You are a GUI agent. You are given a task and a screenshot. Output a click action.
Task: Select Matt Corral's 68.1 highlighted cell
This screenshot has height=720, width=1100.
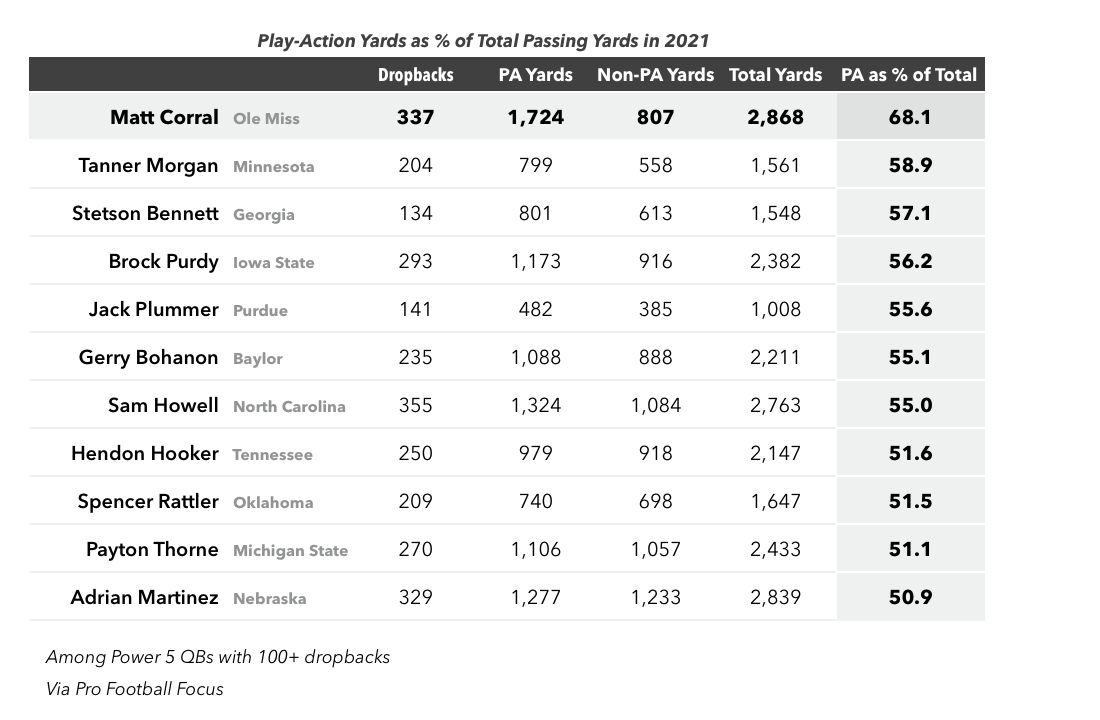[x=911, y=116]
